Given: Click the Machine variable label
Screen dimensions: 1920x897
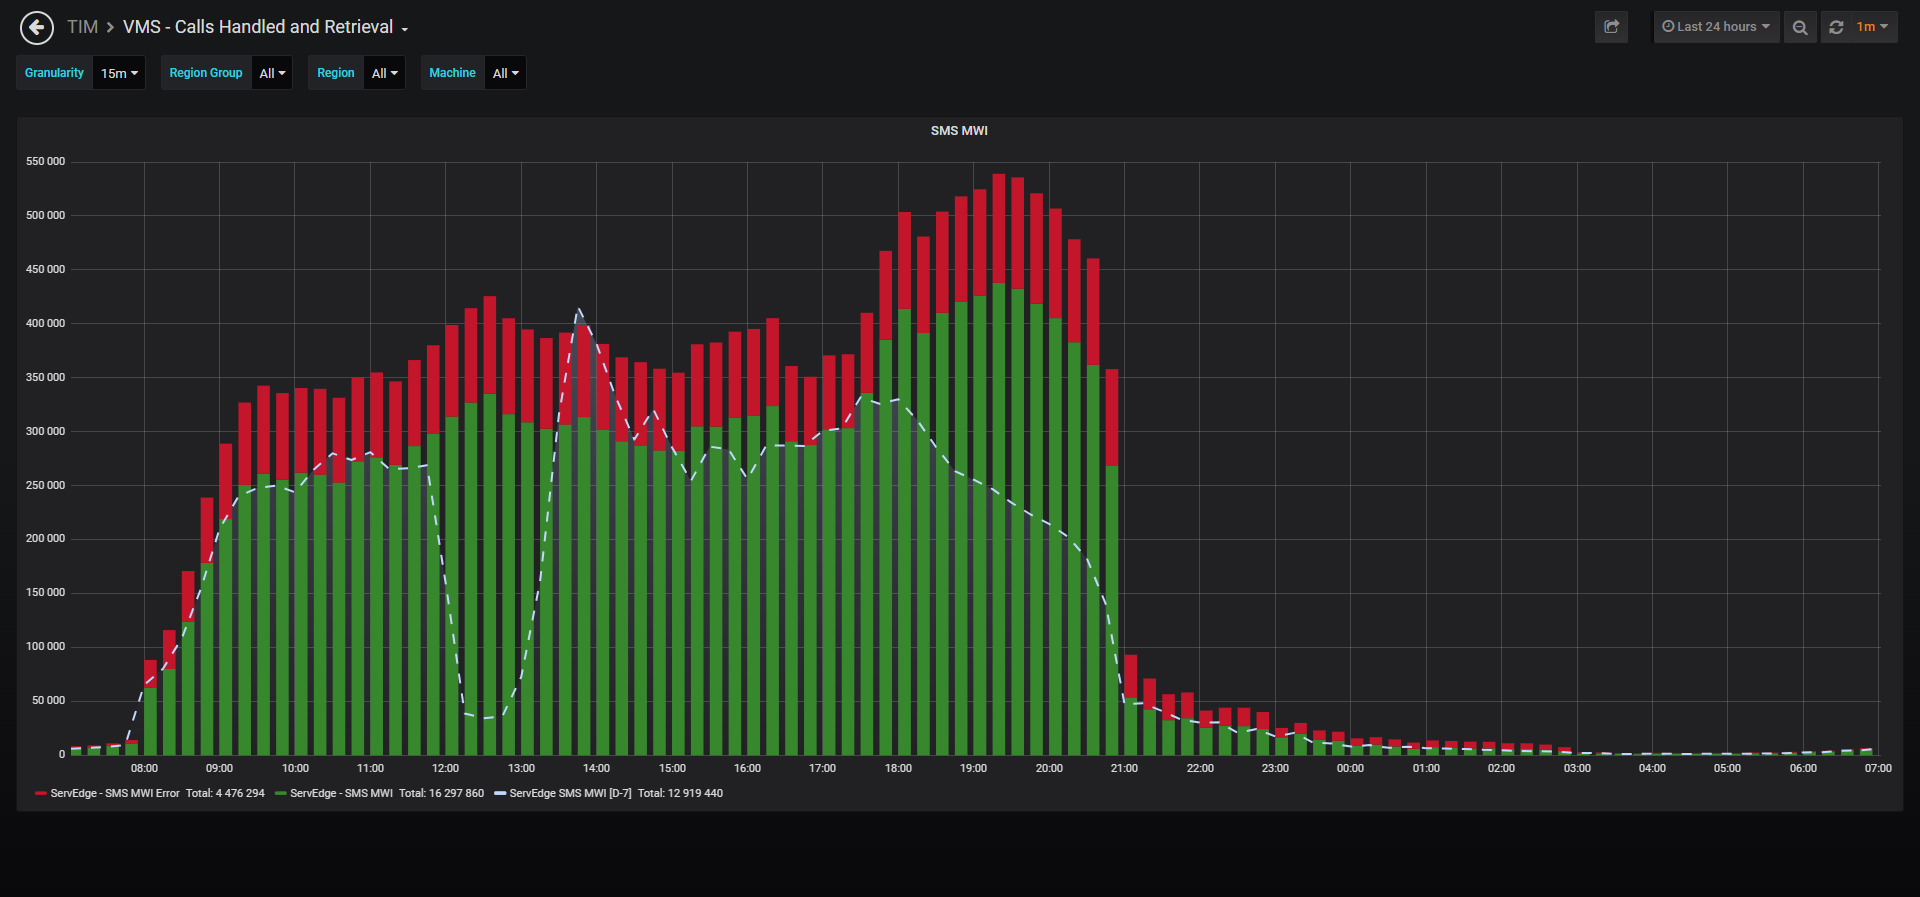Looking at the screenshot, I should click(x=452, y=73).
